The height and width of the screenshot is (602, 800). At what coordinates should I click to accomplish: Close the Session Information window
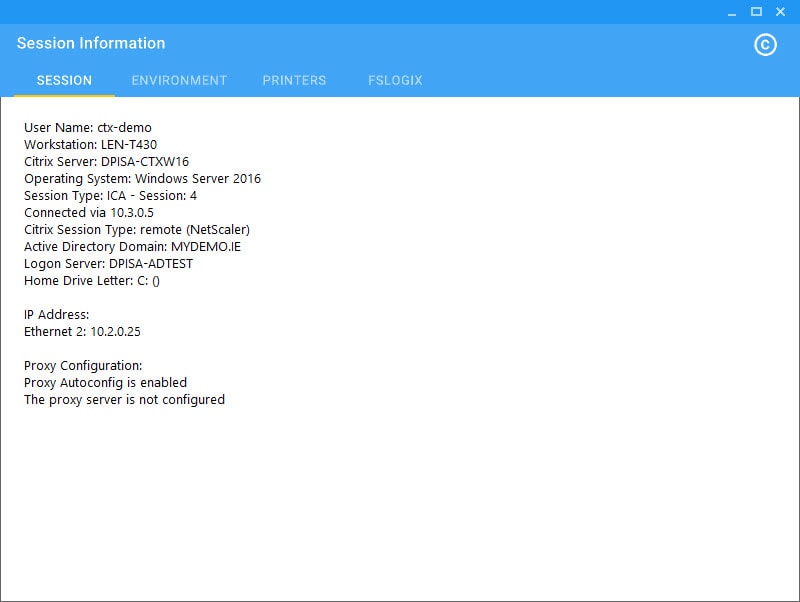[x=780, y=12]
